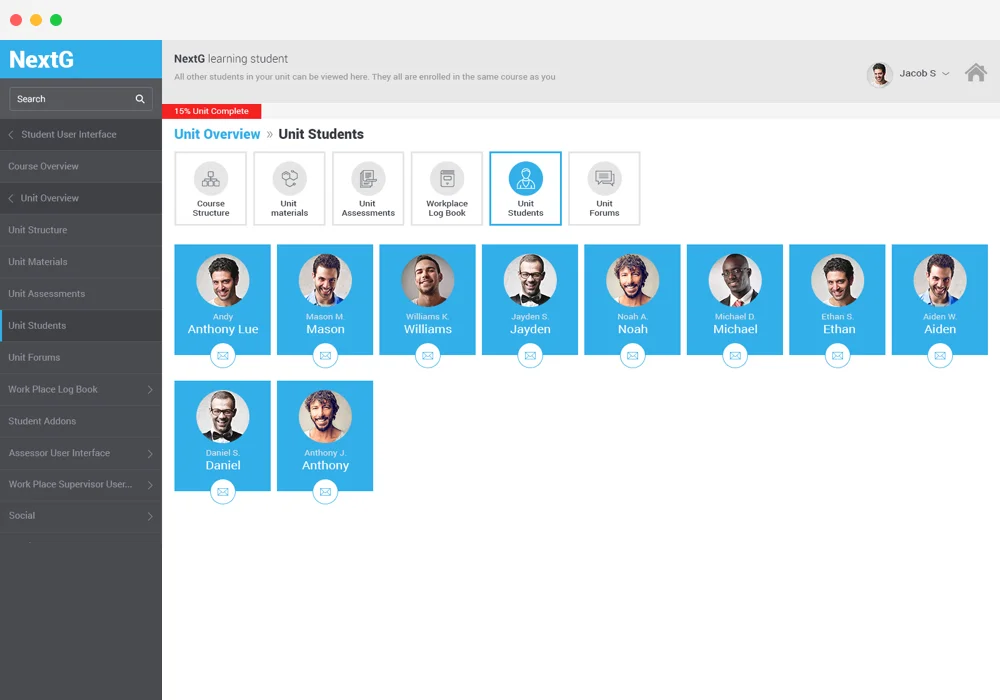Click the envelope icon under Daniel S.
This screenshot has height=700, width=1000.
point(222,491)
